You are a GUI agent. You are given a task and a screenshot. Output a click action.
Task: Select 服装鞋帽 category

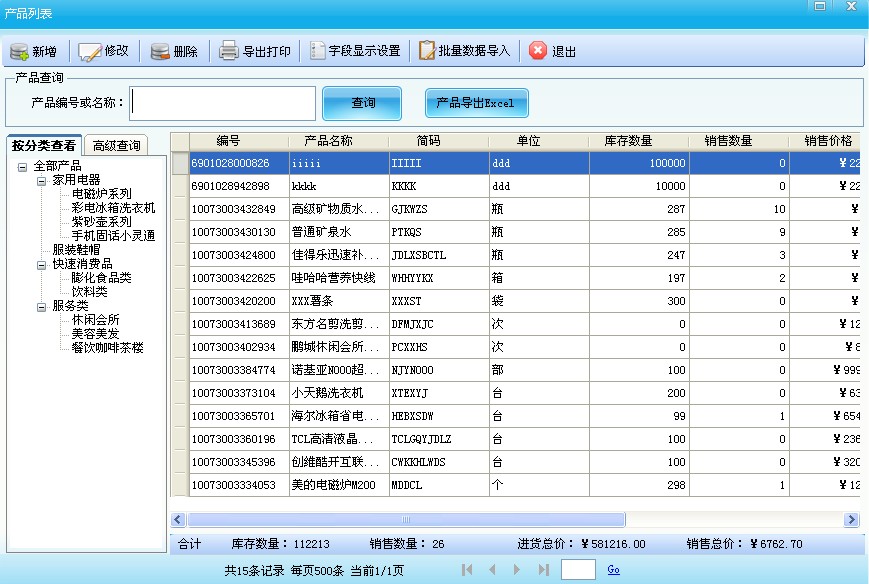pyautogui.click(x=76, y=250)
